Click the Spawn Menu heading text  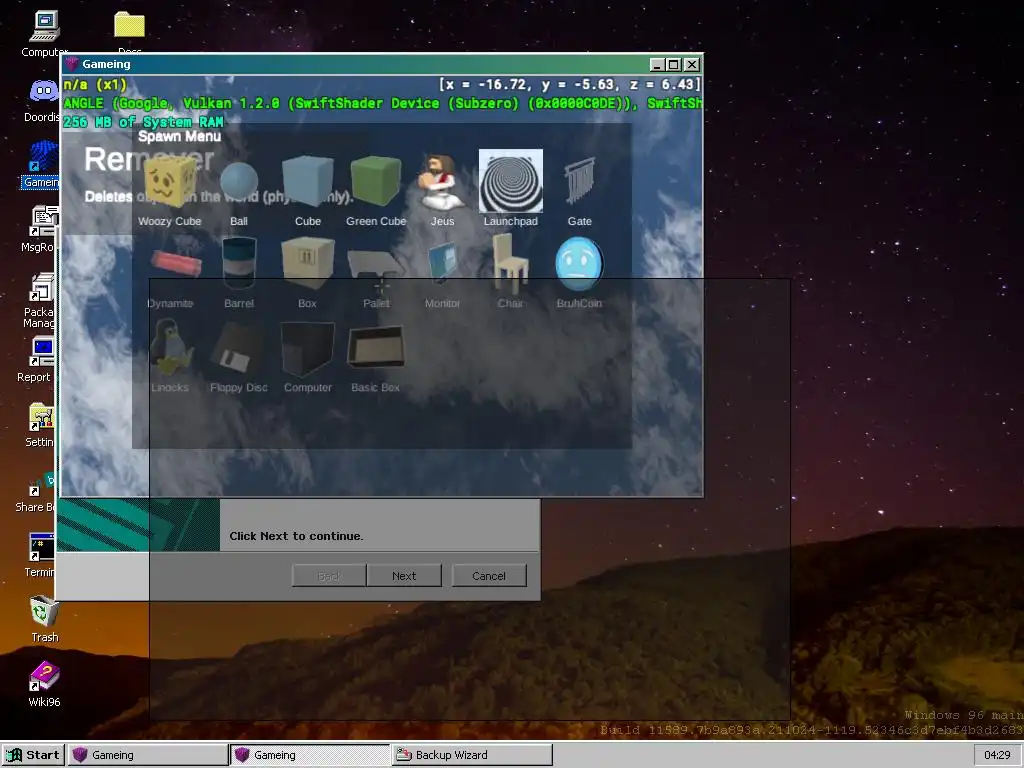pyautogui.click(x=180, y=136)
